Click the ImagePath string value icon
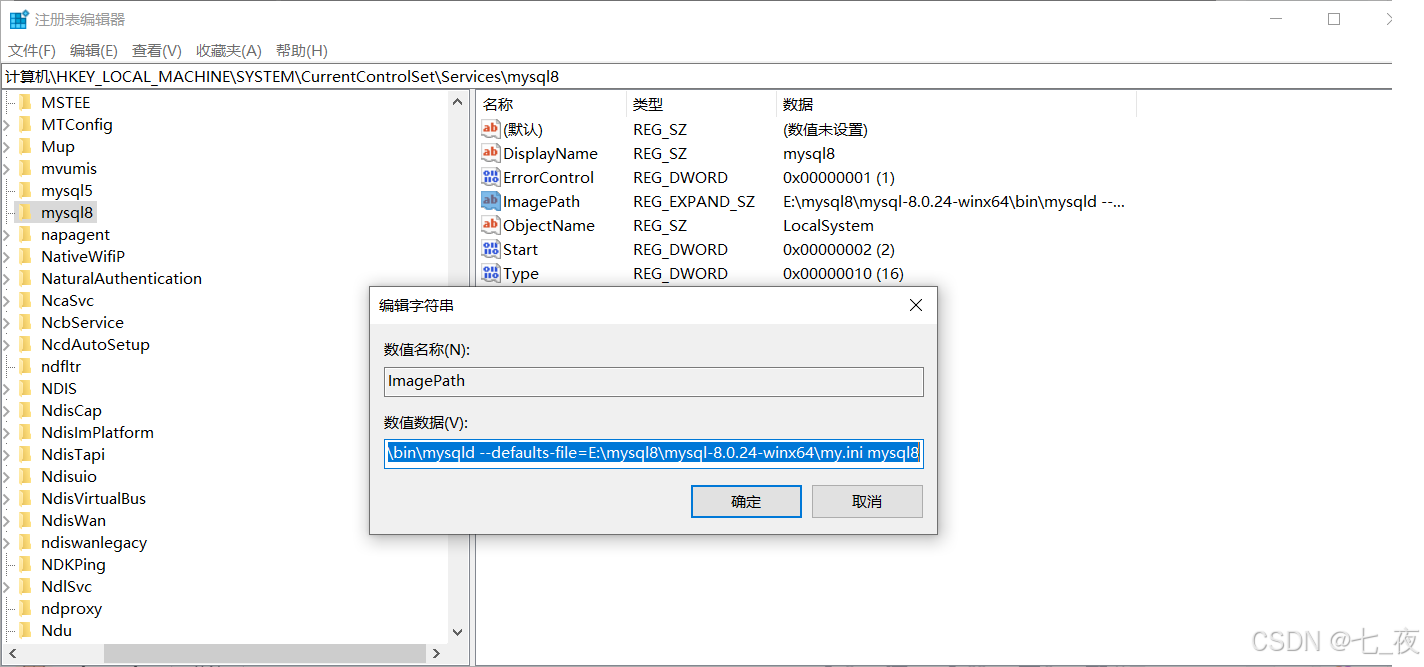The height and width of the screenshot is (667, 1424). point(490,201)
